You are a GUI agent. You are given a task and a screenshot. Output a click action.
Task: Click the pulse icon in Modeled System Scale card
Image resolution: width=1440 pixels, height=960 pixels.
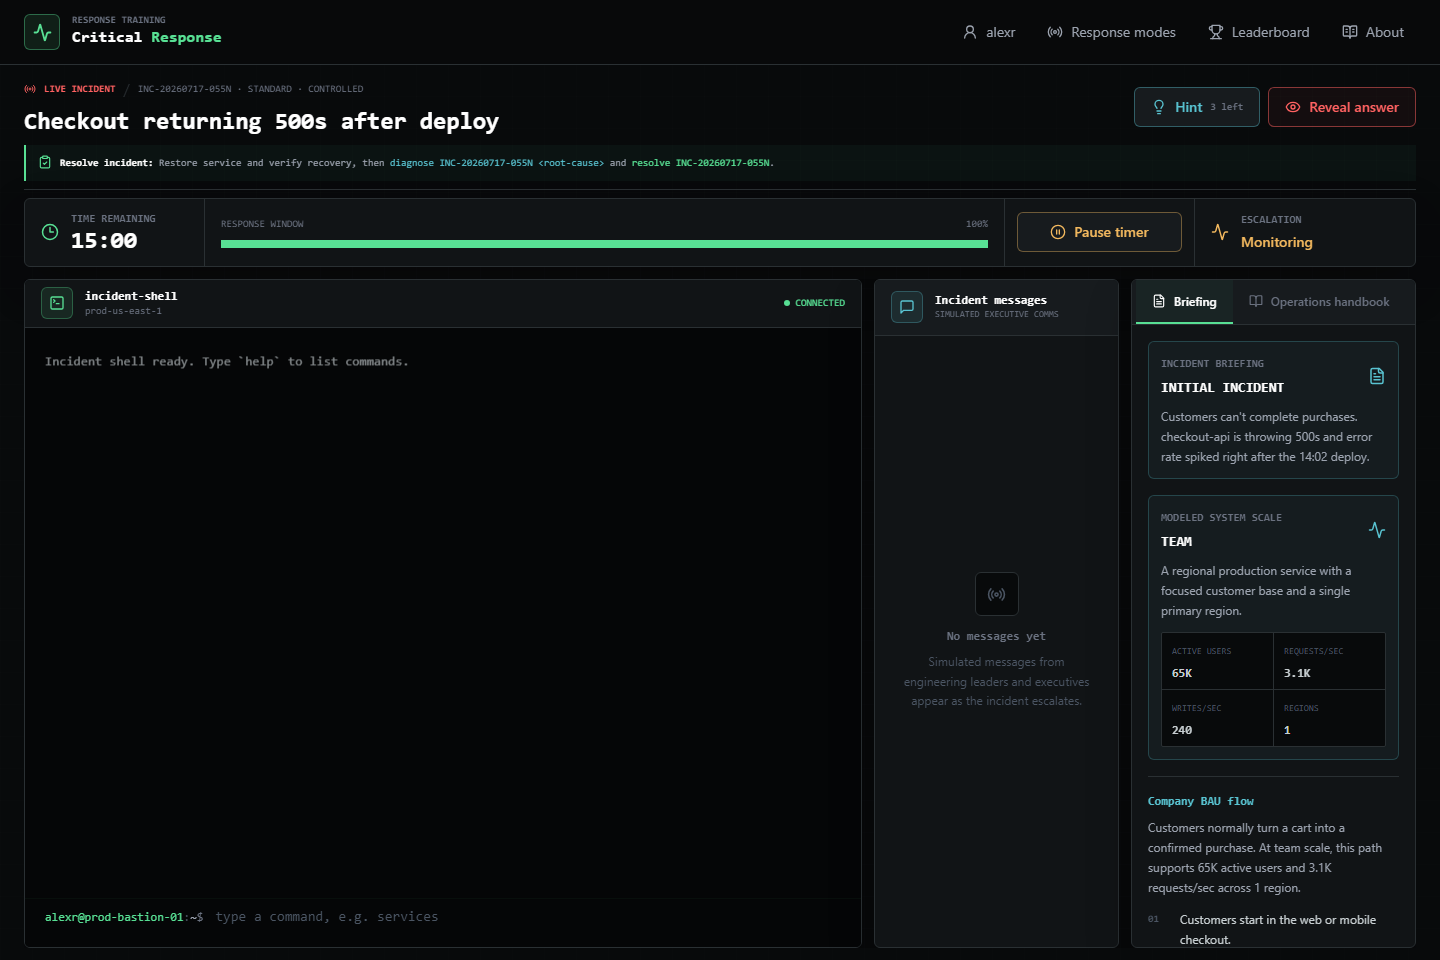1377,530
